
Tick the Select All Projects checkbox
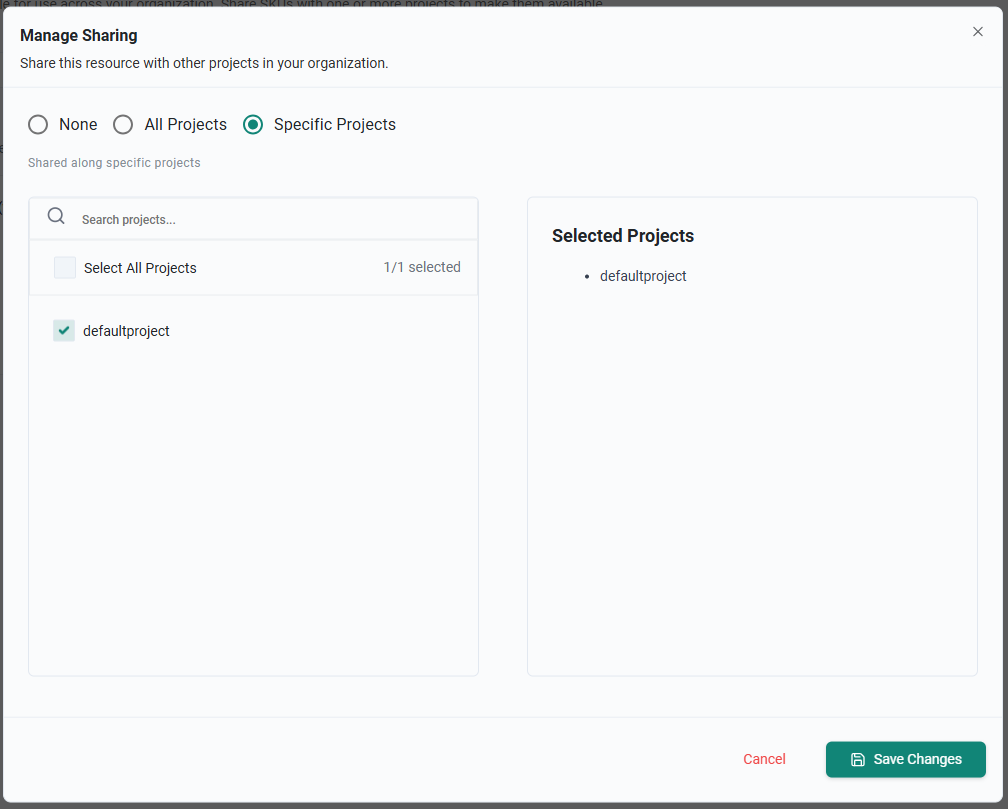click(65, 268)
